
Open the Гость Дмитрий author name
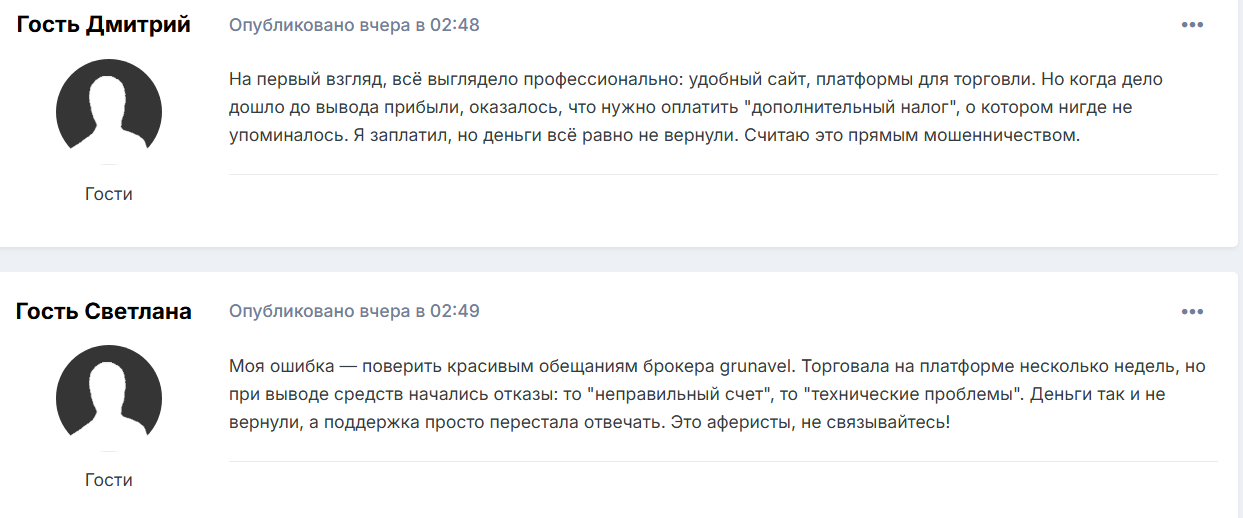pos(104,25)
